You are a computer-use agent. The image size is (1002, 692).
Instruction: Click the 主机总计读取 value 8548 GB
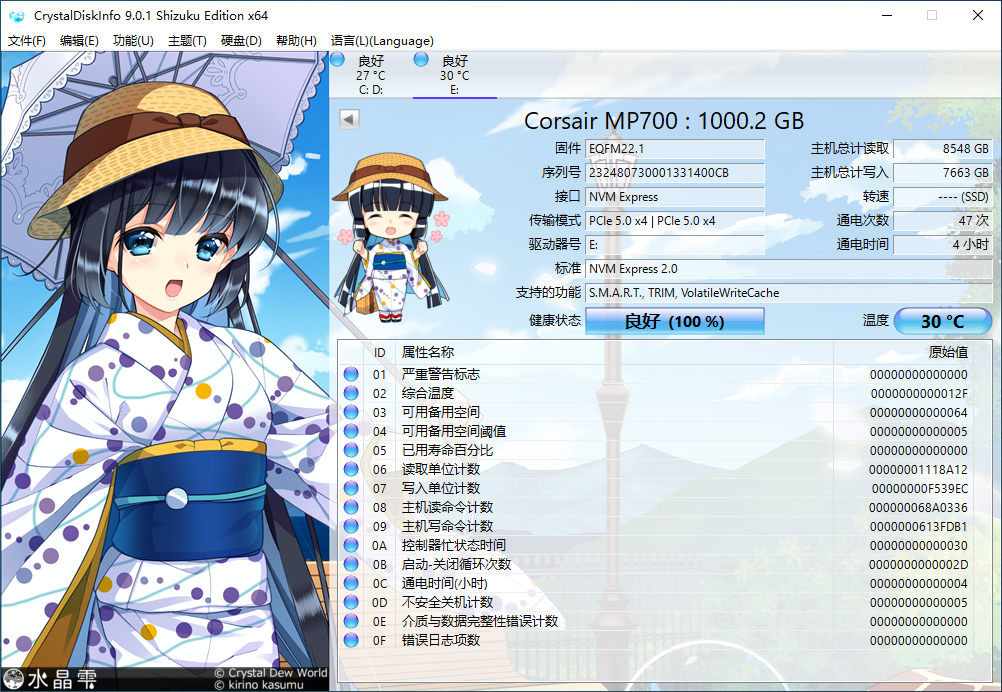click(x=943, y=149)
